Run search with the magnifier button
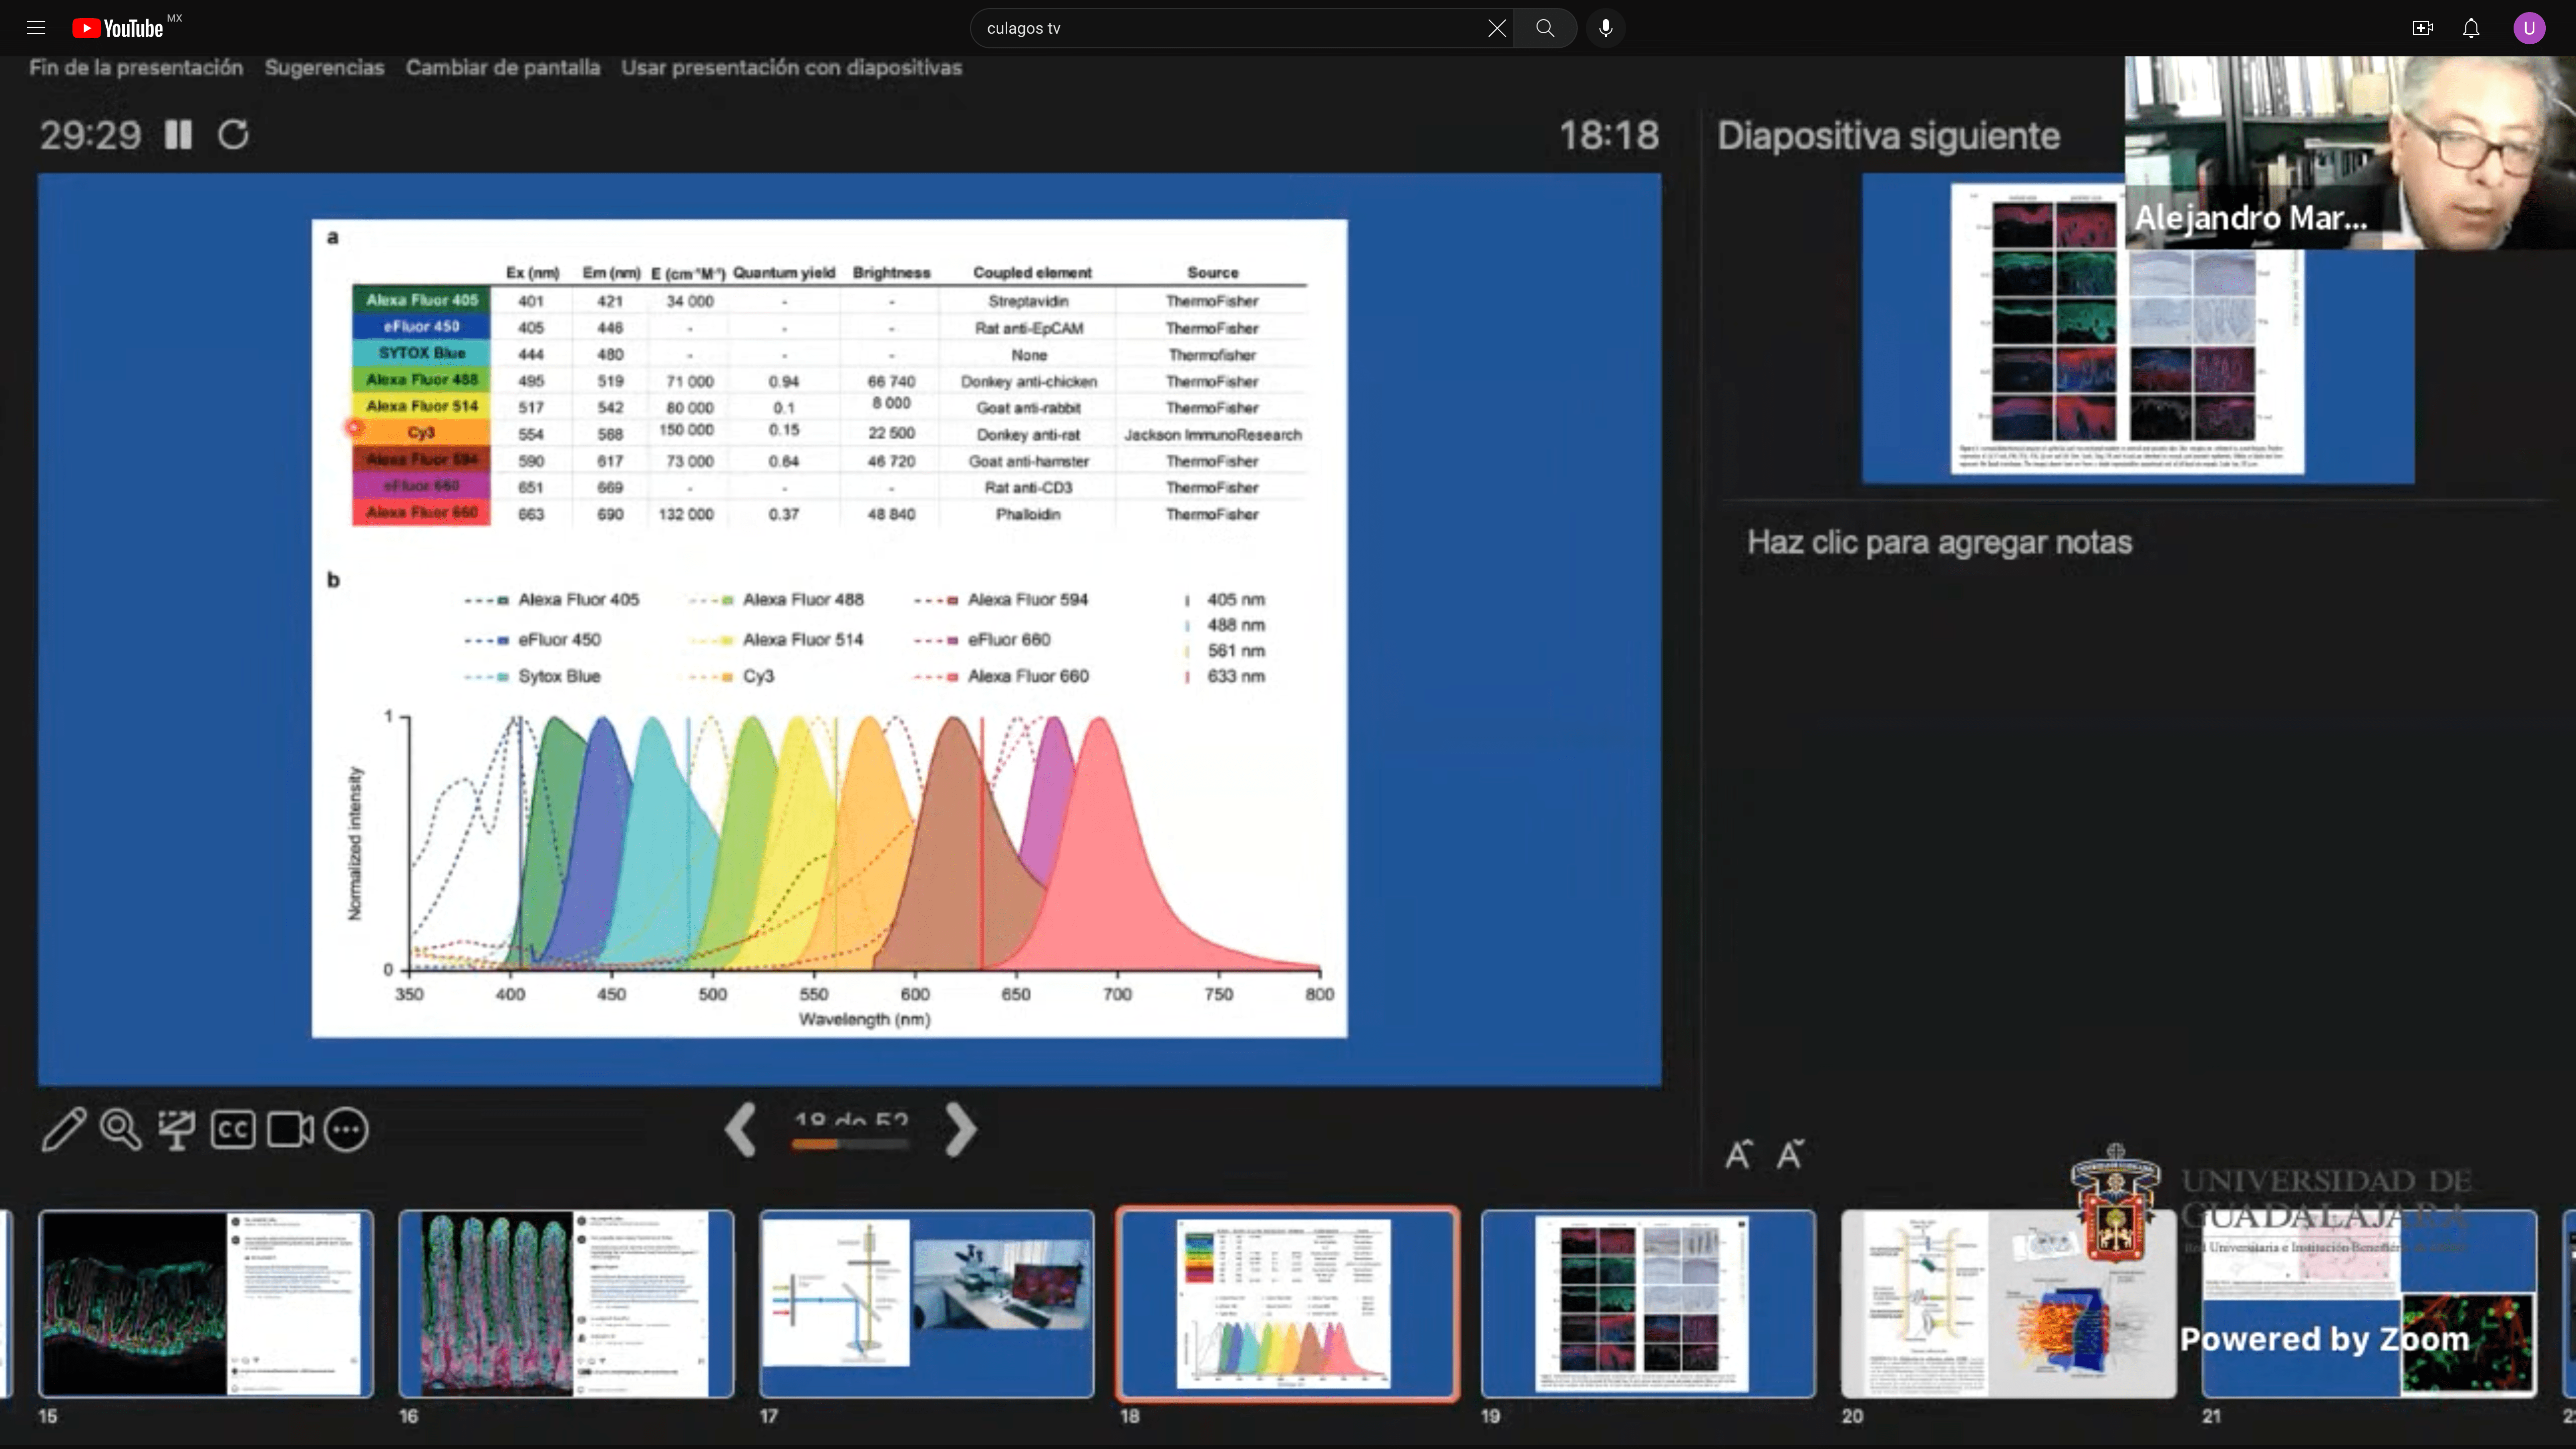This screenshot has width=2576, height=1449. click(1545, 28)
